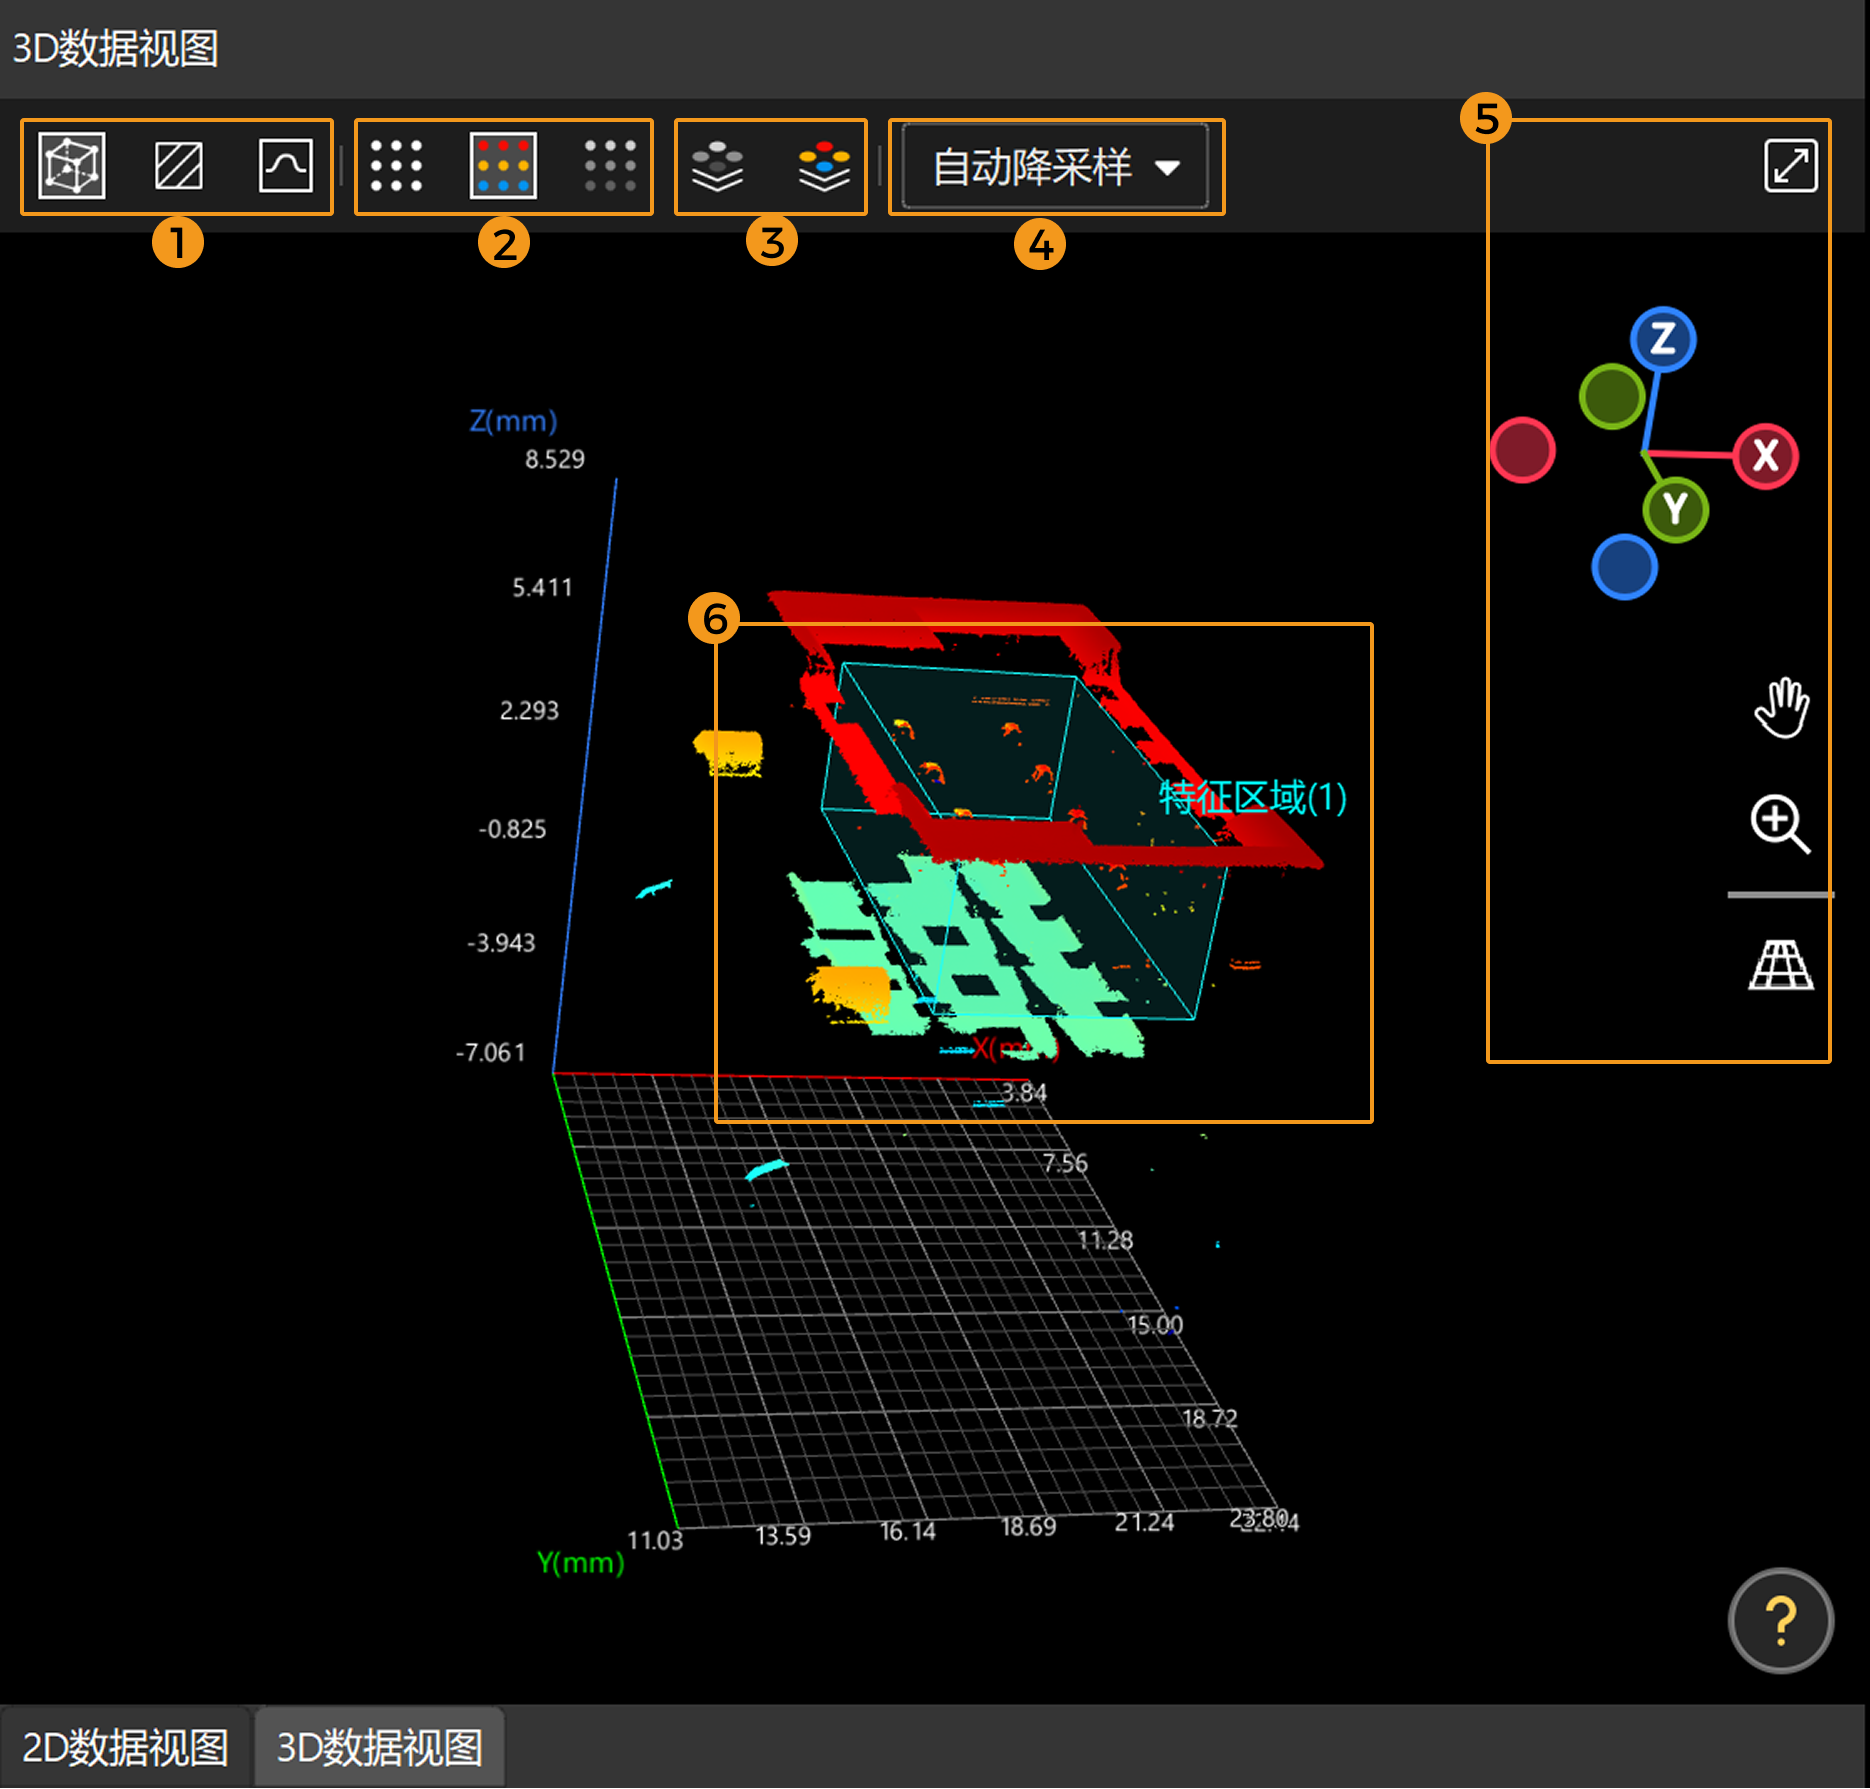
Task: Enable the colored point cloud rendering mode
Action: 504,166
